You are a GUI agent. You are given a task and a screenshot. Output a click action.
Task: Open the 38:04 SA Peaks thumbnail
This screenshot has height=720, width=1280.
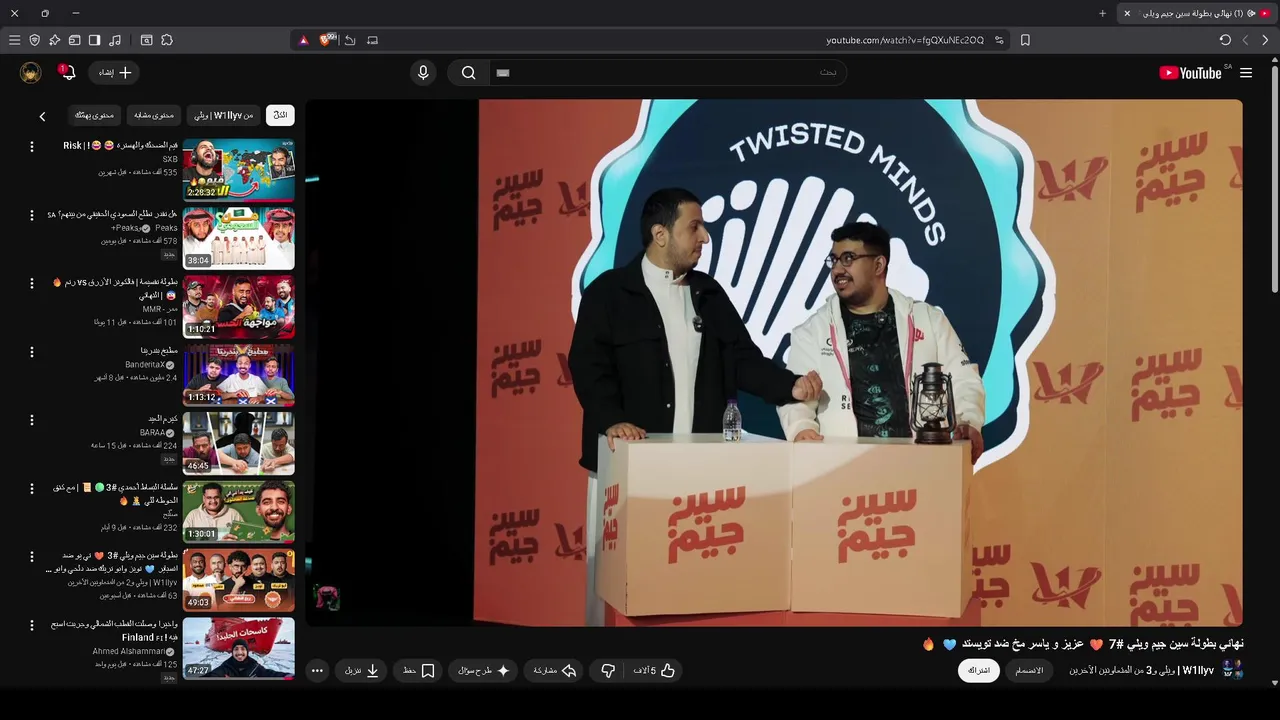[239, 238]
